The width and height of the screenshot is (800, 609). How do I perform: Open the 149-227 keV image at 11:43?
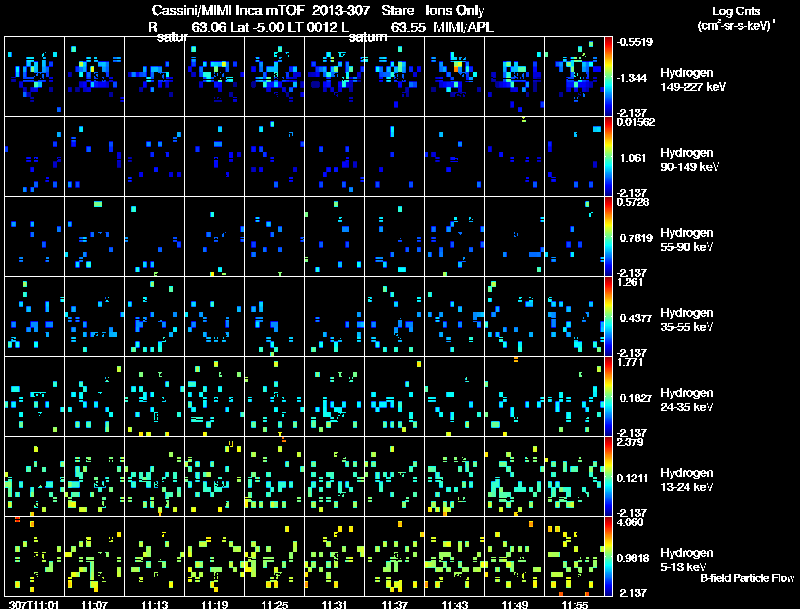point(455,77)
